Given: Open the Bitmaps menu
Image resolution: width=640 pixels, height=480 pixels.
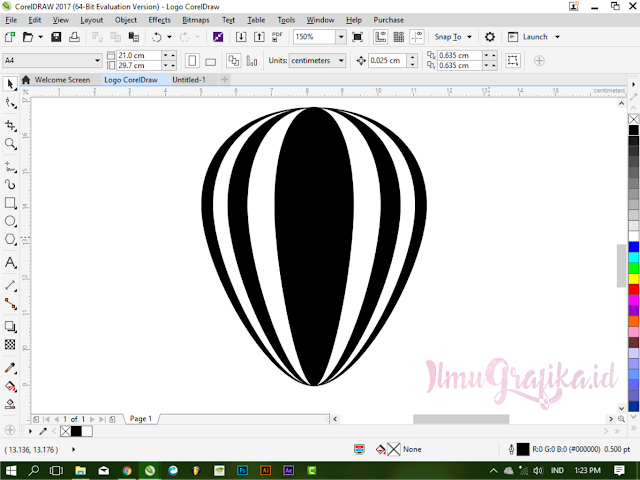Looking at the screenshot, I should (196, 20).
